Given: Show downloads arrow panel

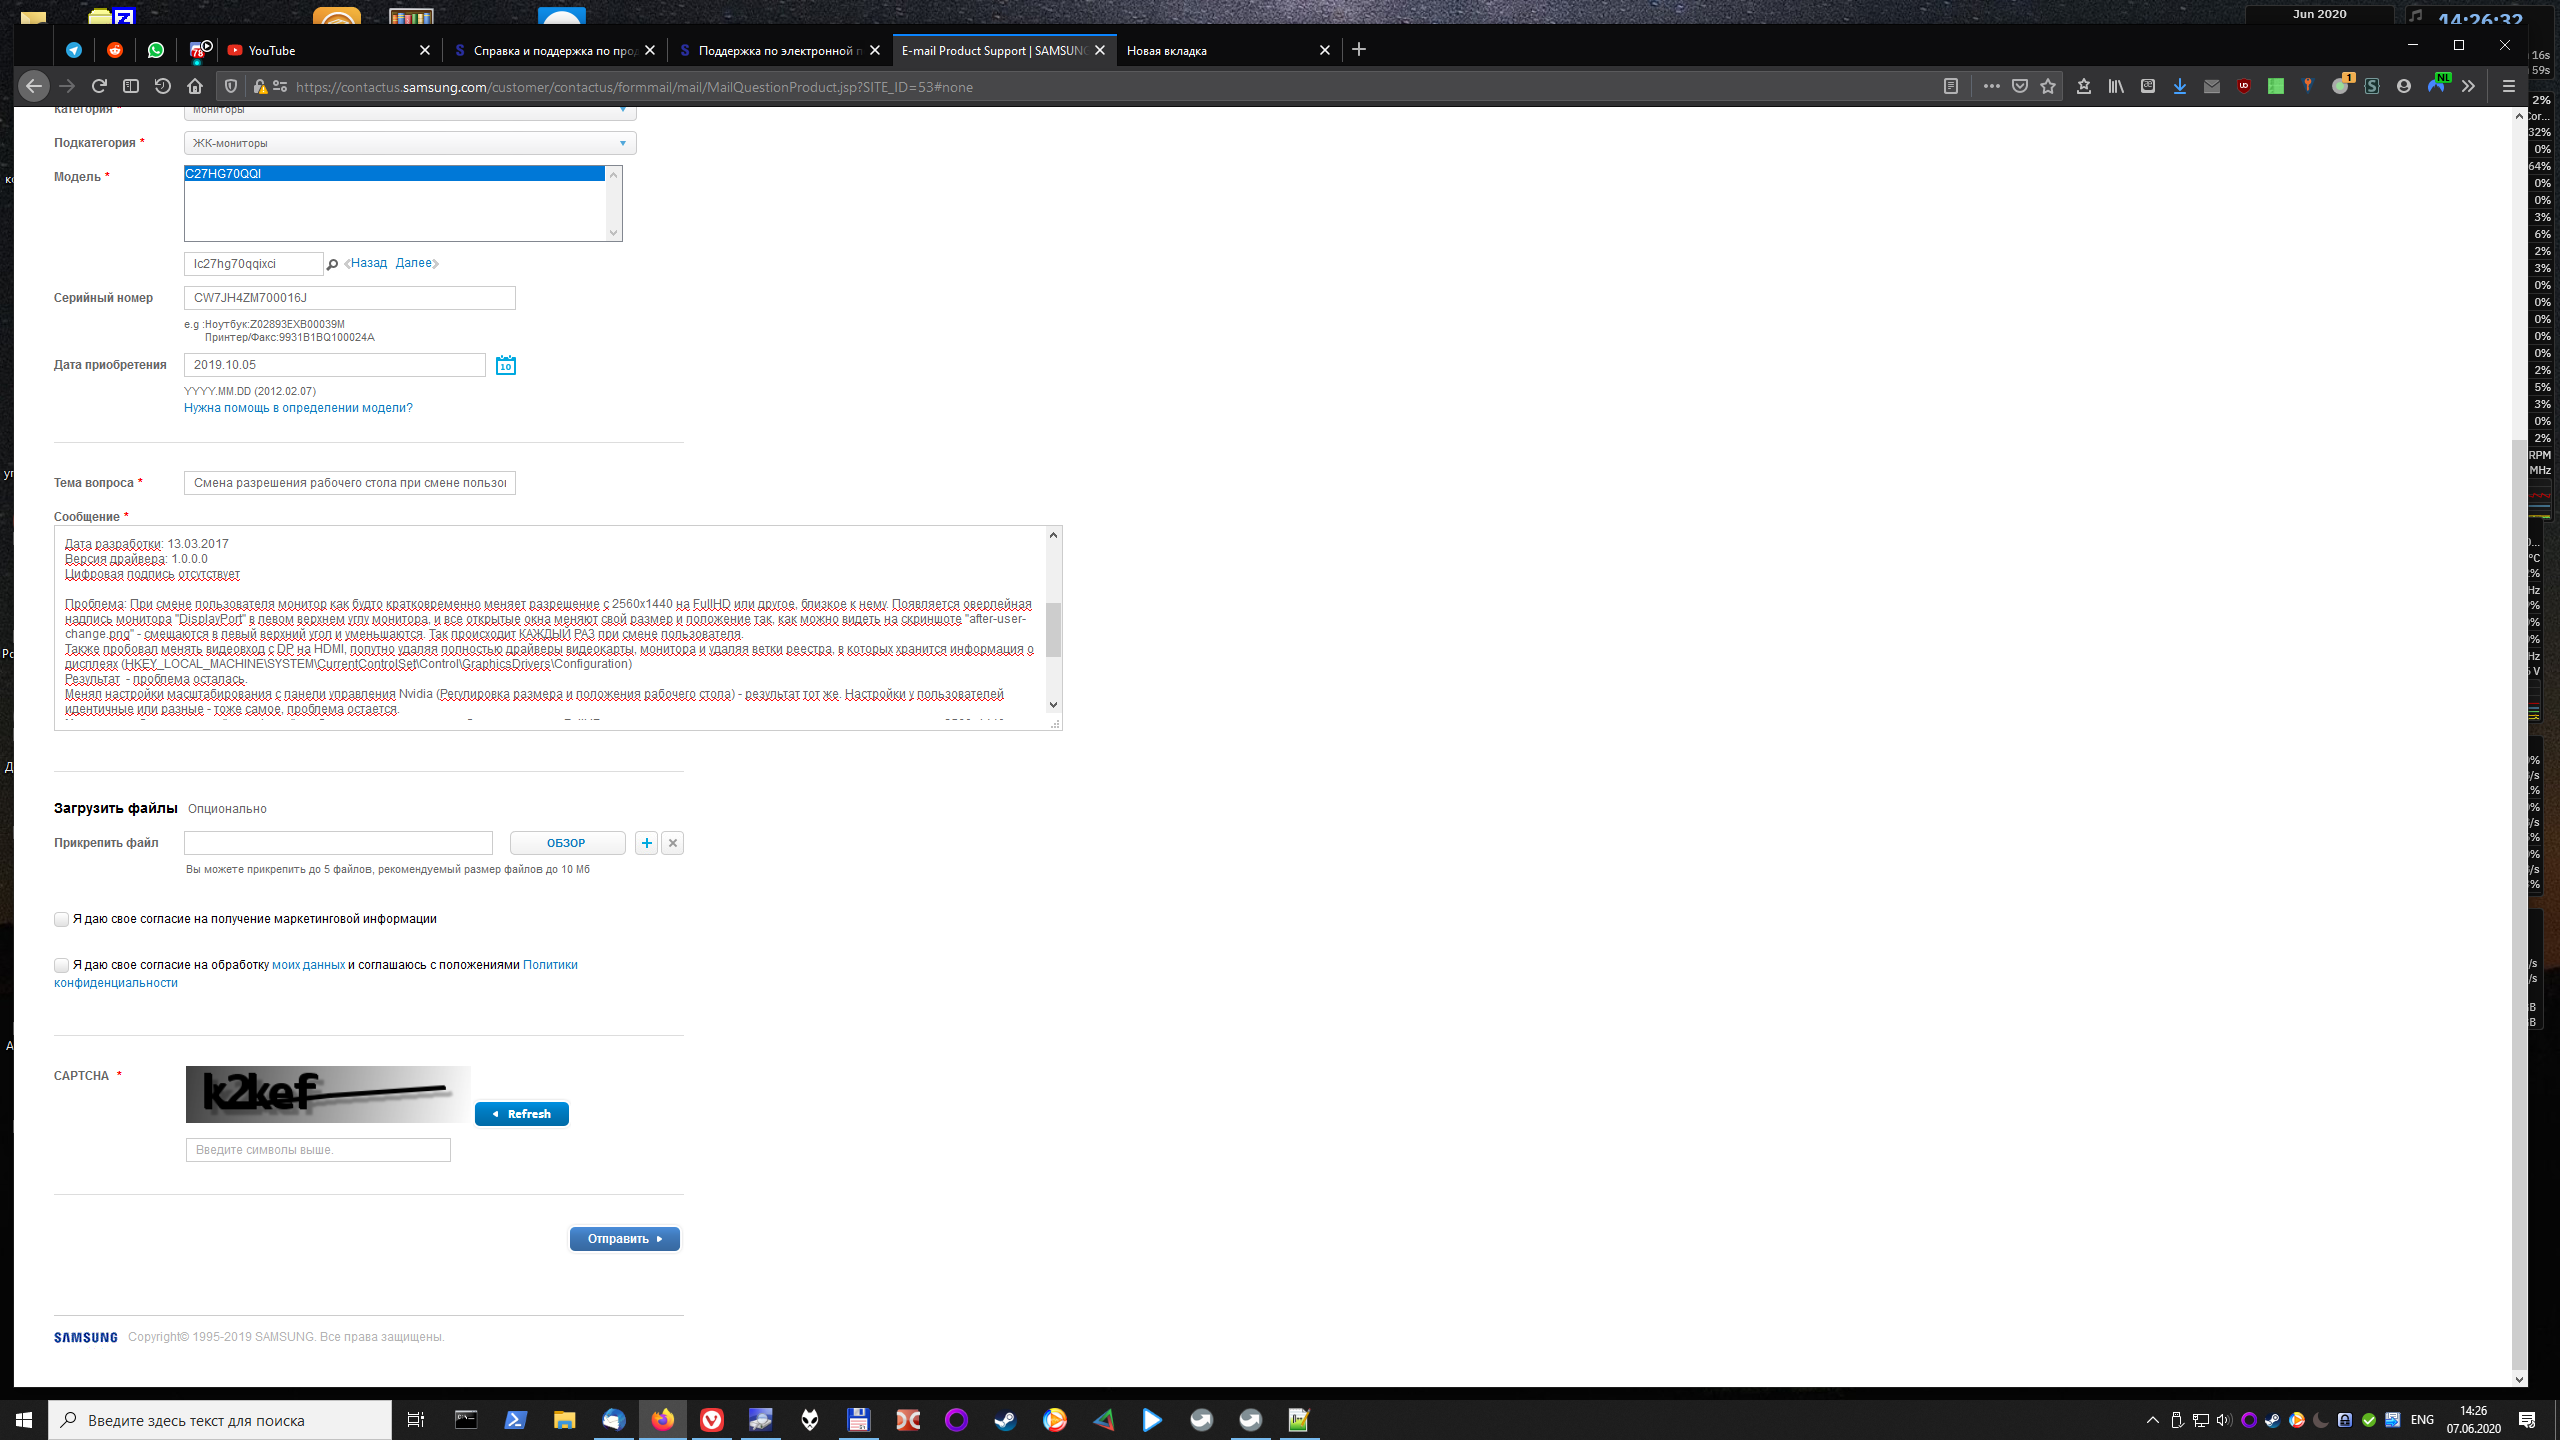Looking at the screenshot, I should [x=2180, y=86].
